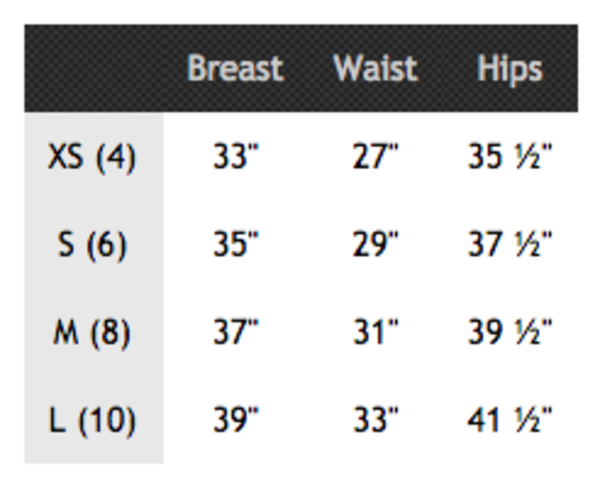Screen dimensions: 600x488
Task: Click the Waist column header
Action: click(375, 69)
